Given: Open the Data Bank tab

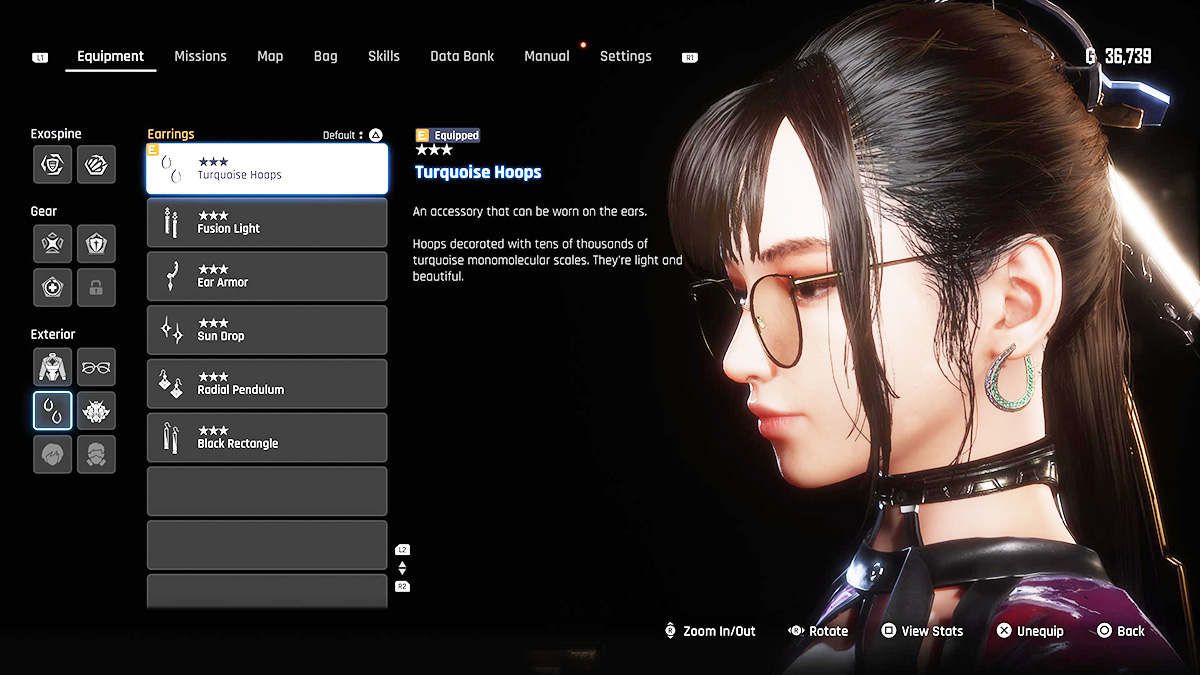Looking at the screenshot, I should 462,56.
